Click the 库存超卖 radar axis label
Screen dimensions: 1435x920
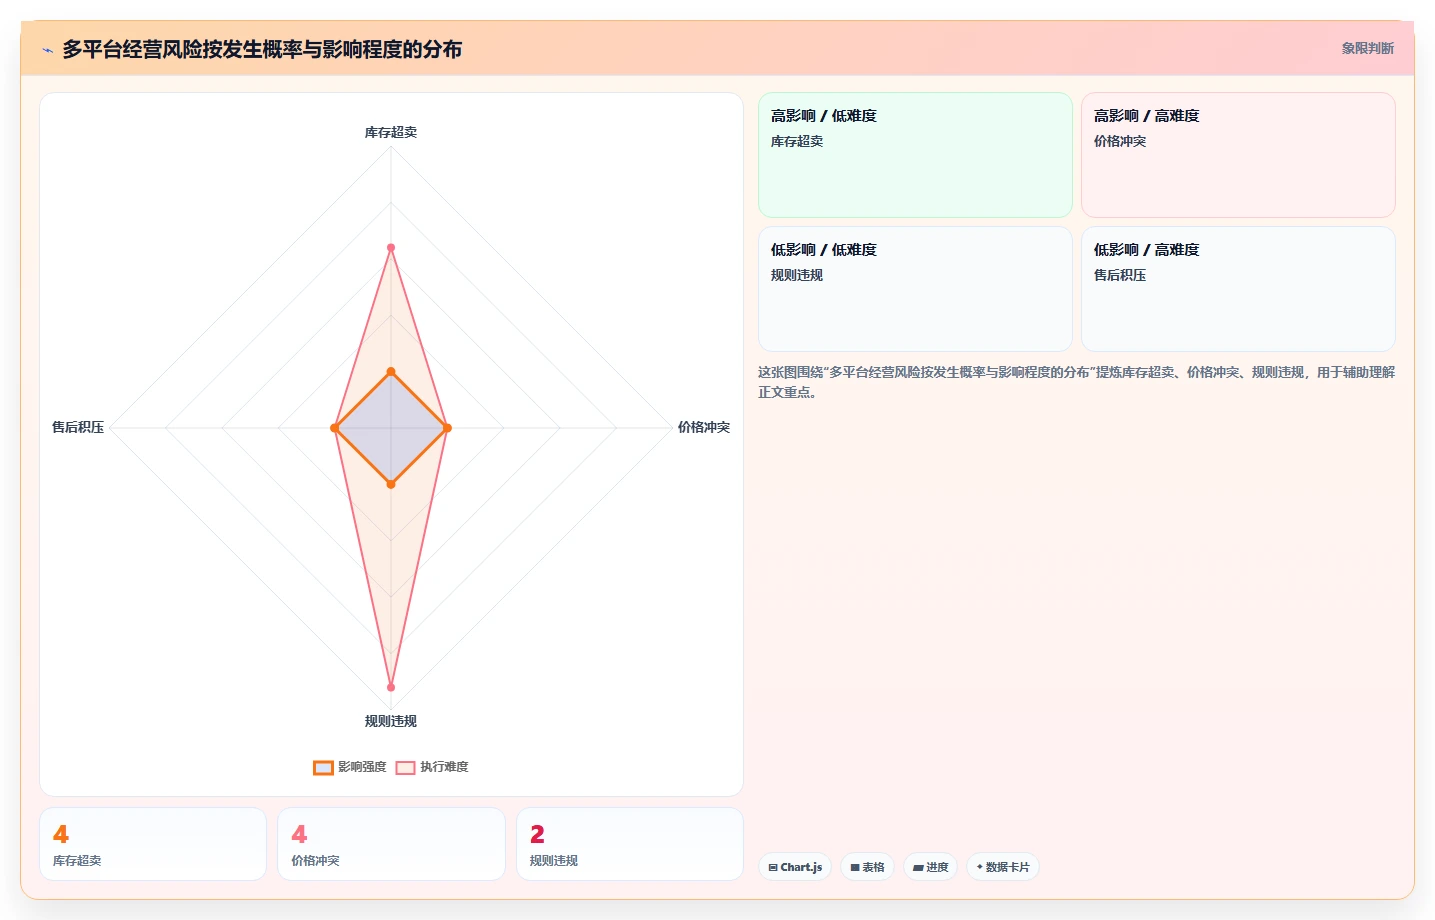(x=391, y=132)
